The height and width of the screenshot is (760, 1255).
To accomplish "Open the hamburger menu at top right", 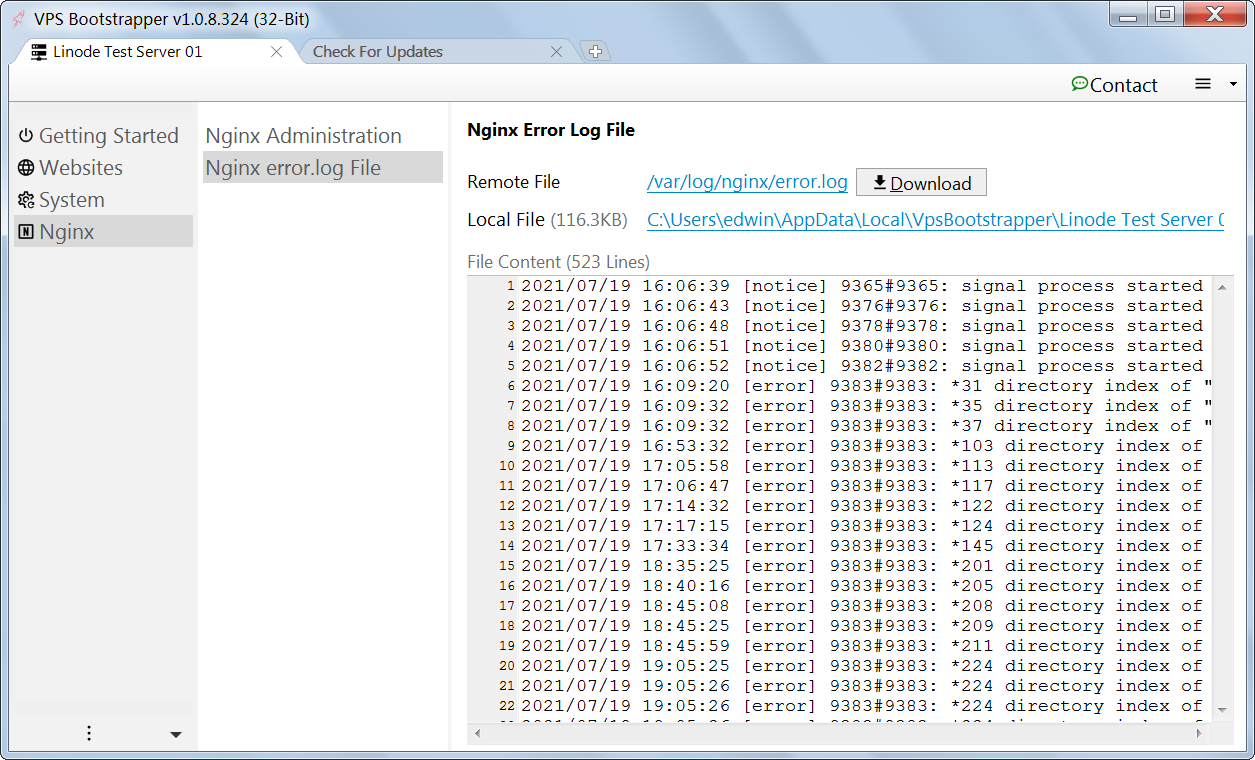I will coord(1202,84).
